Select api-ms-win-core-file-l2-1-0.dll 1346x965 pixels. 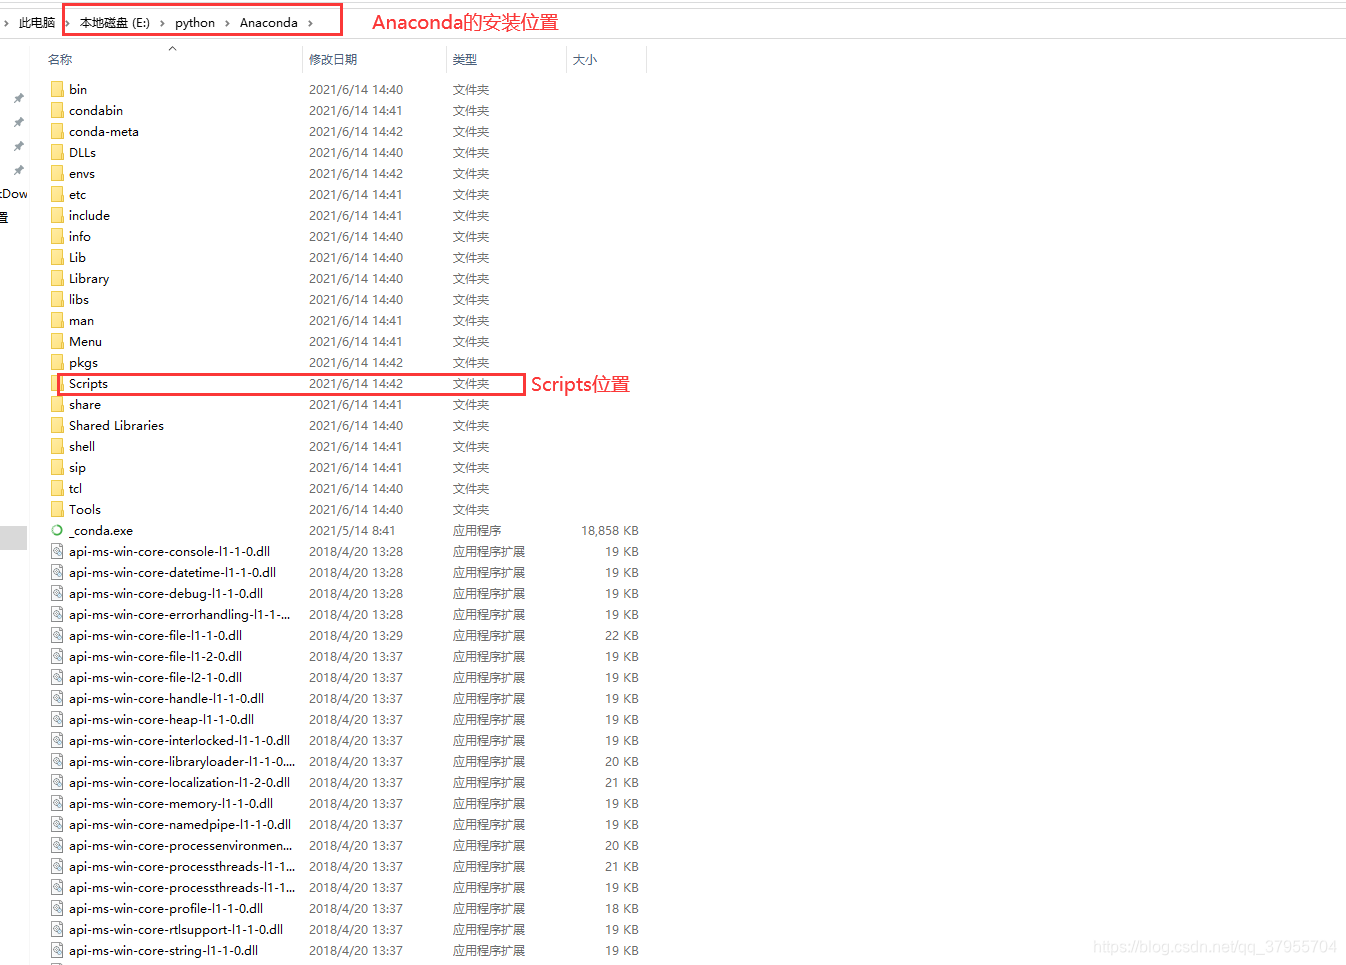[155, 677]
